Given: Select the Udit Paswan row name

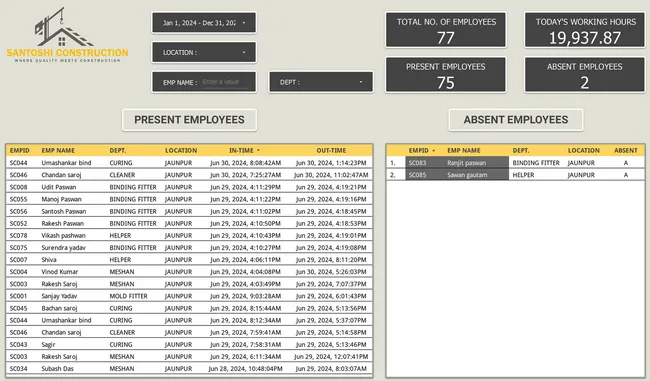Looking at the screenshot, I should point(58,187).
